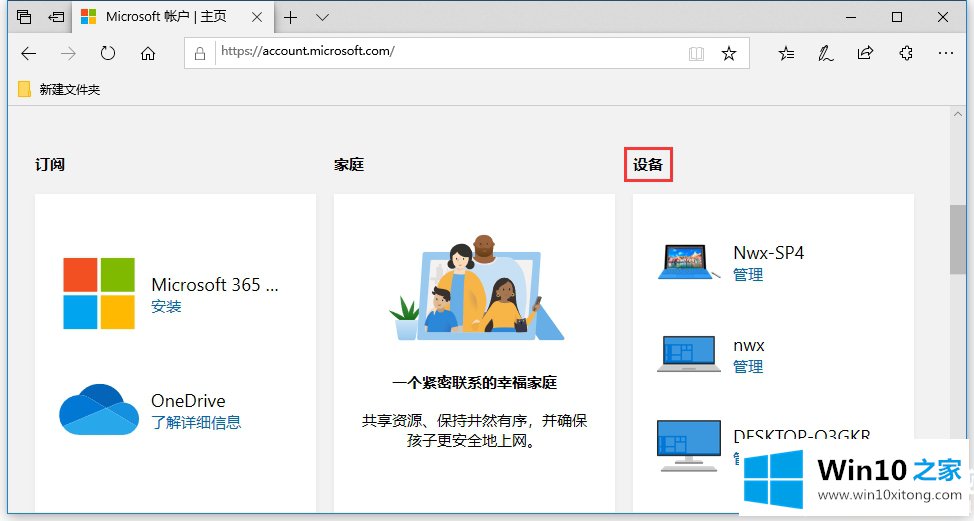Screen dimensions: 974x521
Task: Close the Microsoft 帐户 tab
Action: [x=257, y=17]
